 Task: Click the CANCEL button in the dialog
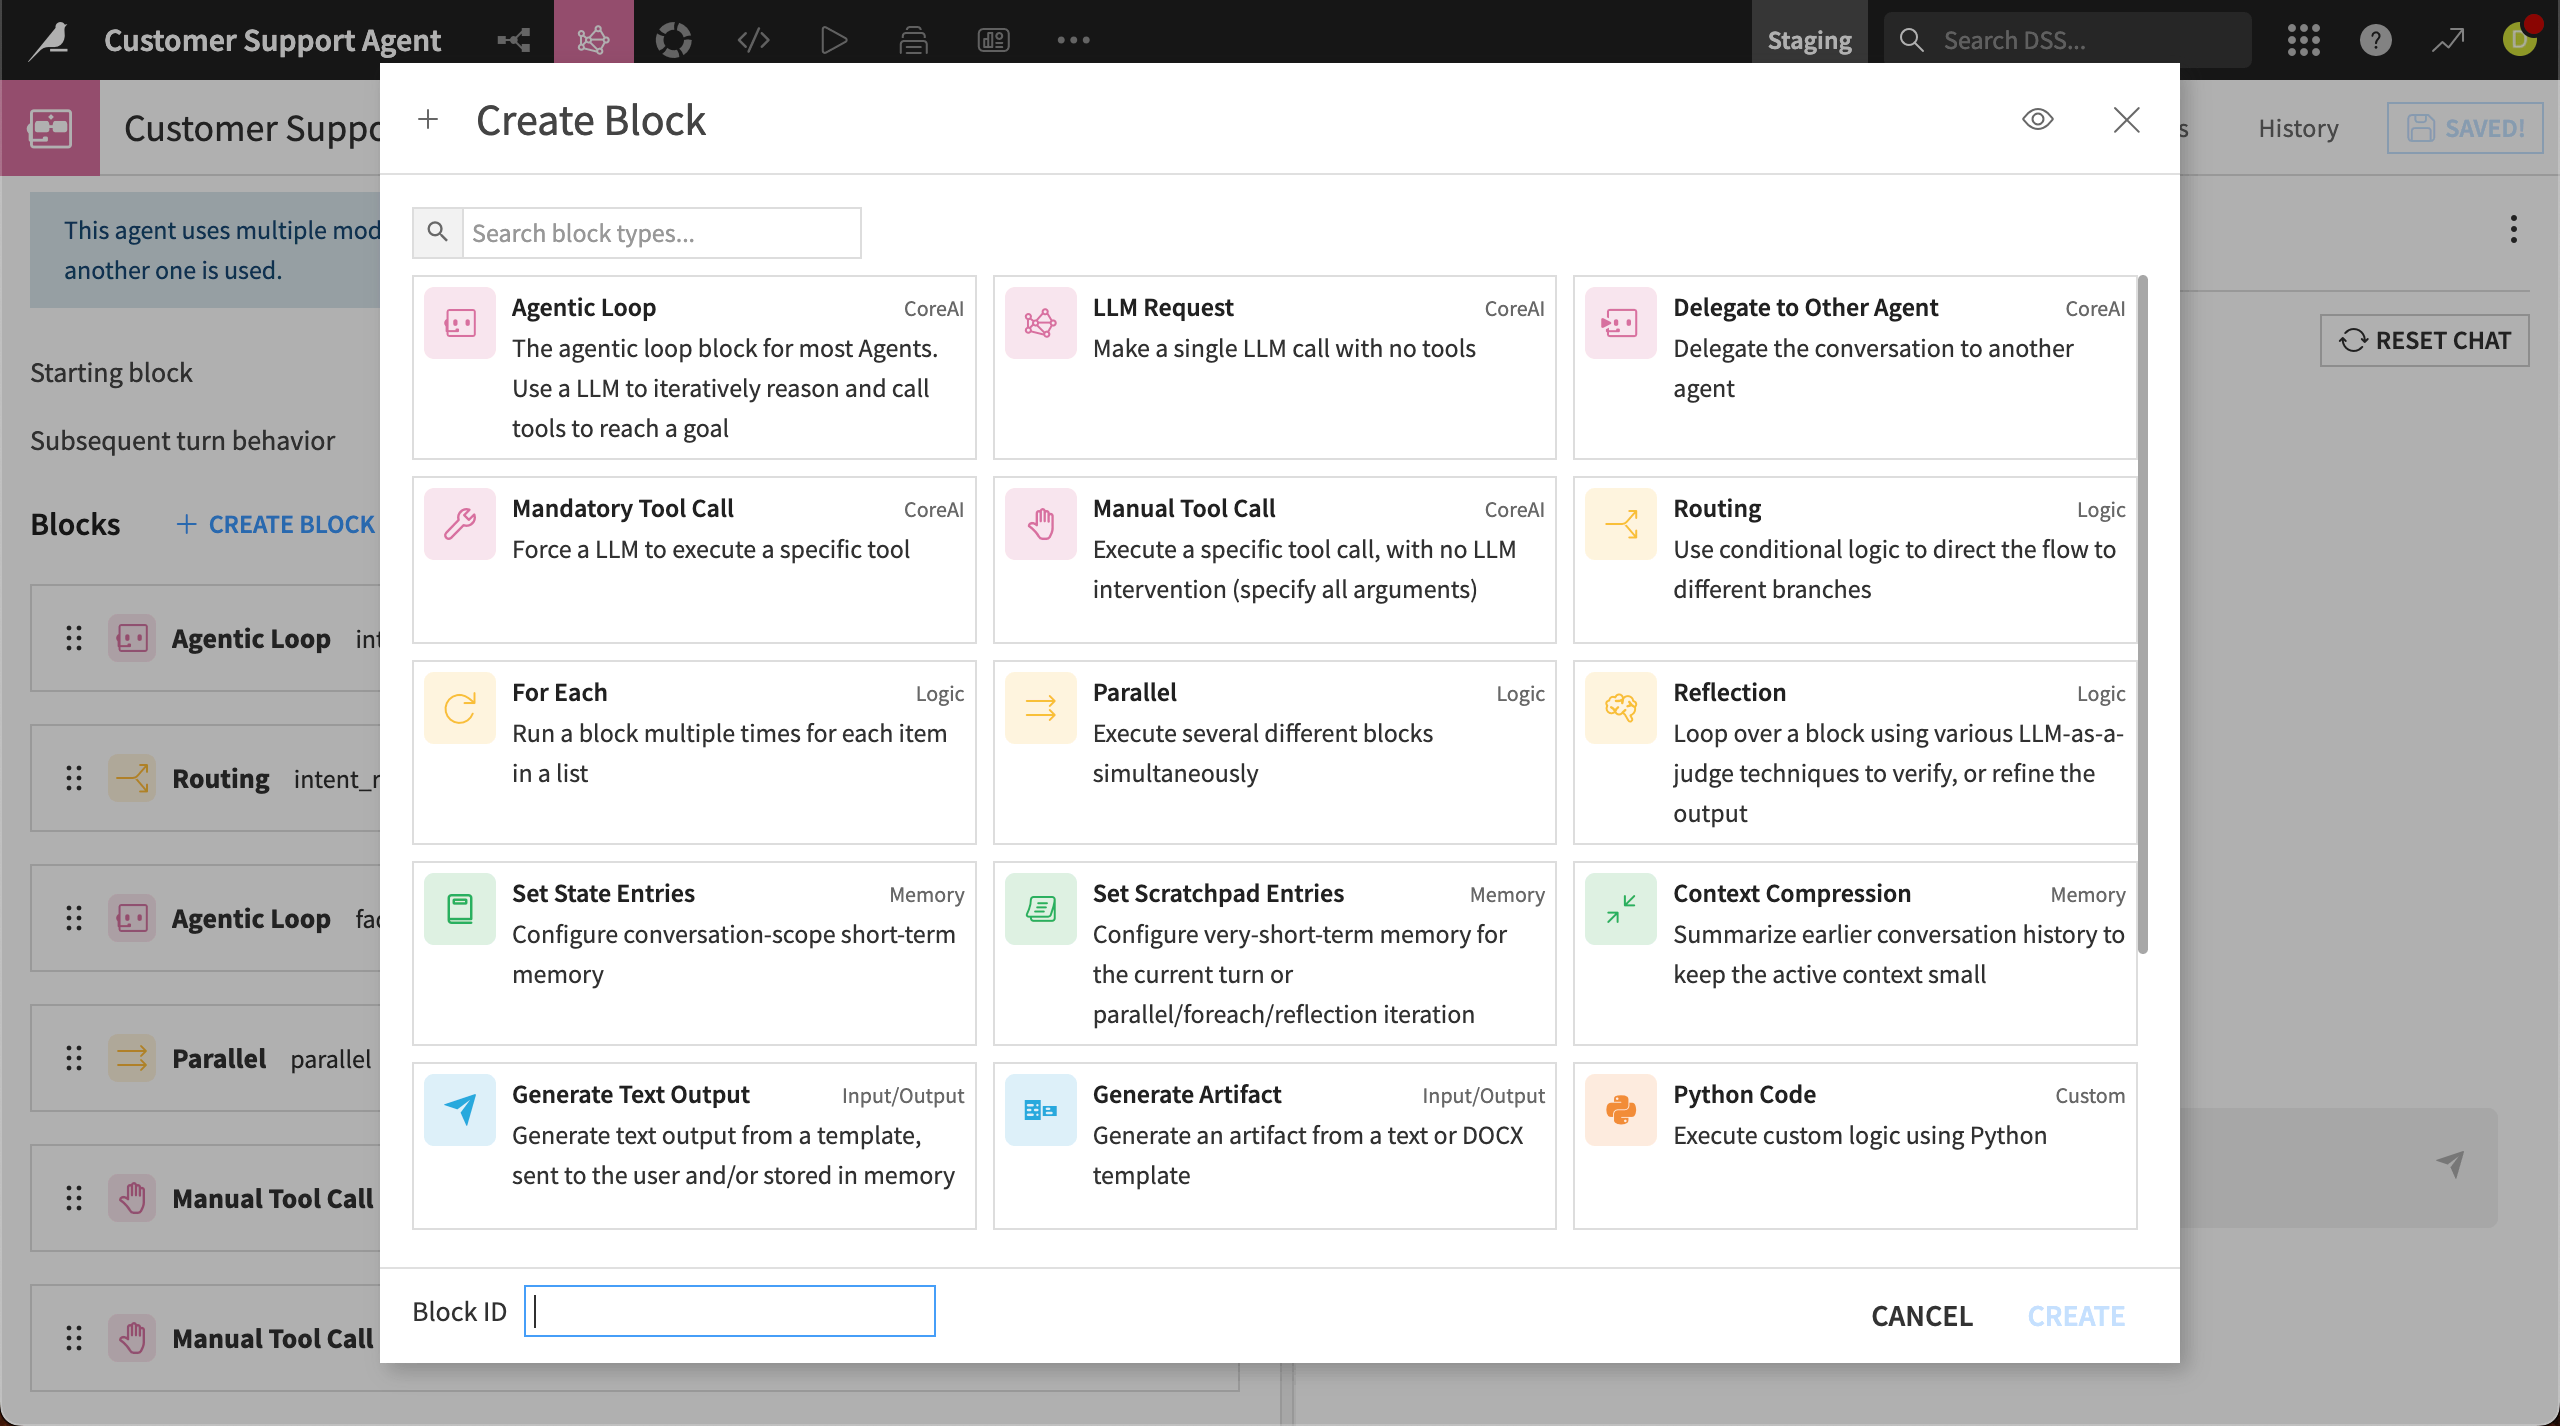[1921, 1315]
